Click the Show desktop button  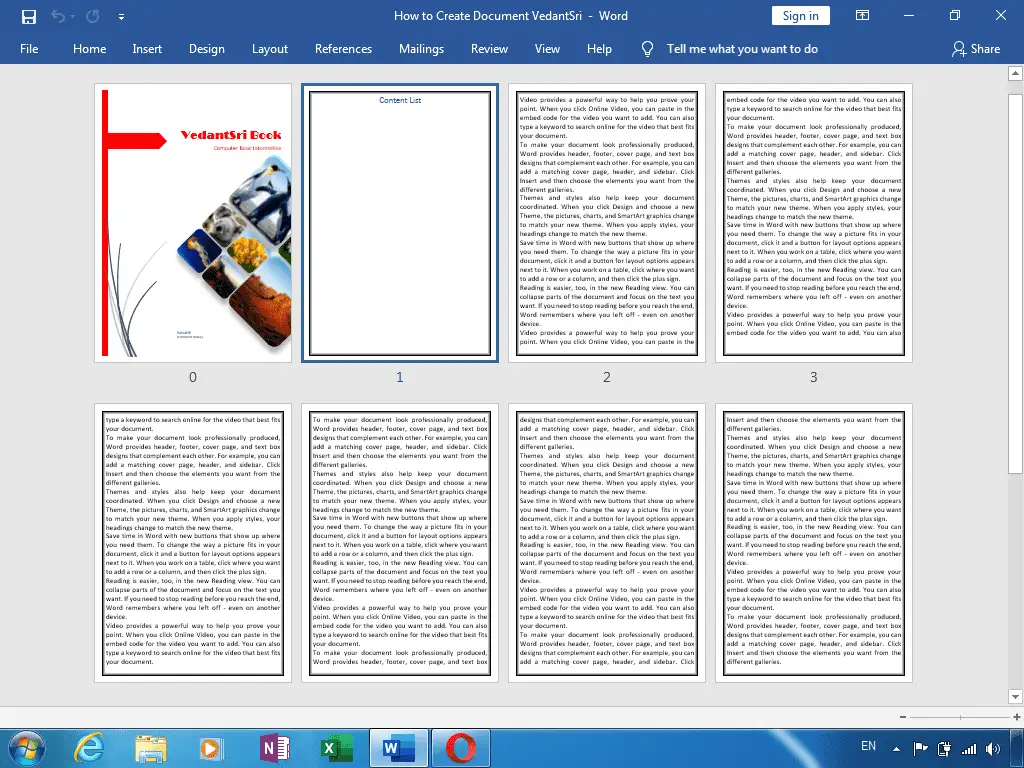(1019, 748)
